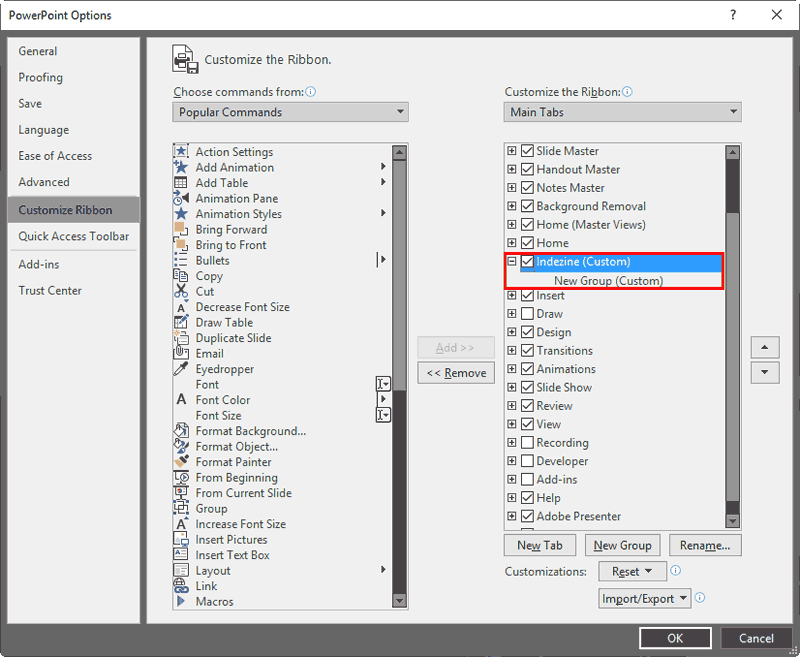This screenshot has height=657, width=800.
Task: Enable the Developer tab checkbox
Action: 527,461
